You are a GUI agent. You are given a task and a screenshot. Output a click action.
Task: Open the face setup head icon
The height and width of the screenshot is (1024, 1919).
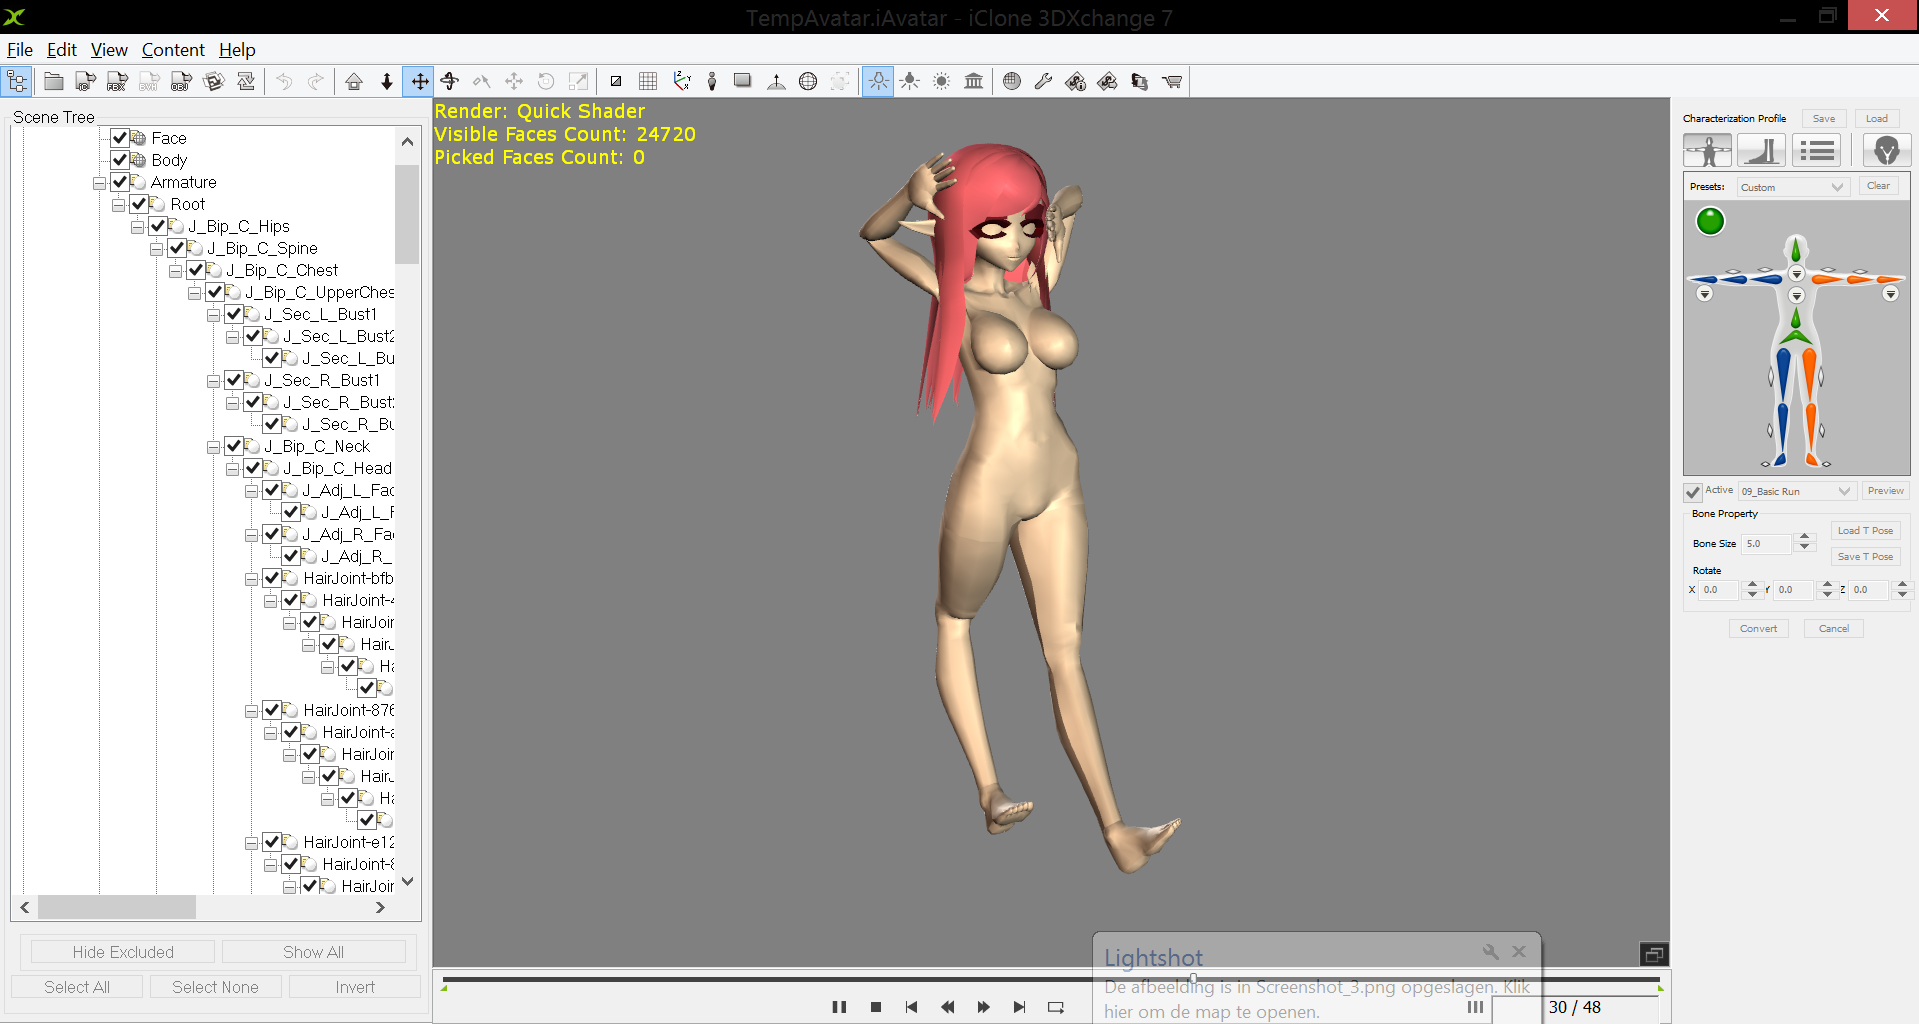click(1887, 151)
